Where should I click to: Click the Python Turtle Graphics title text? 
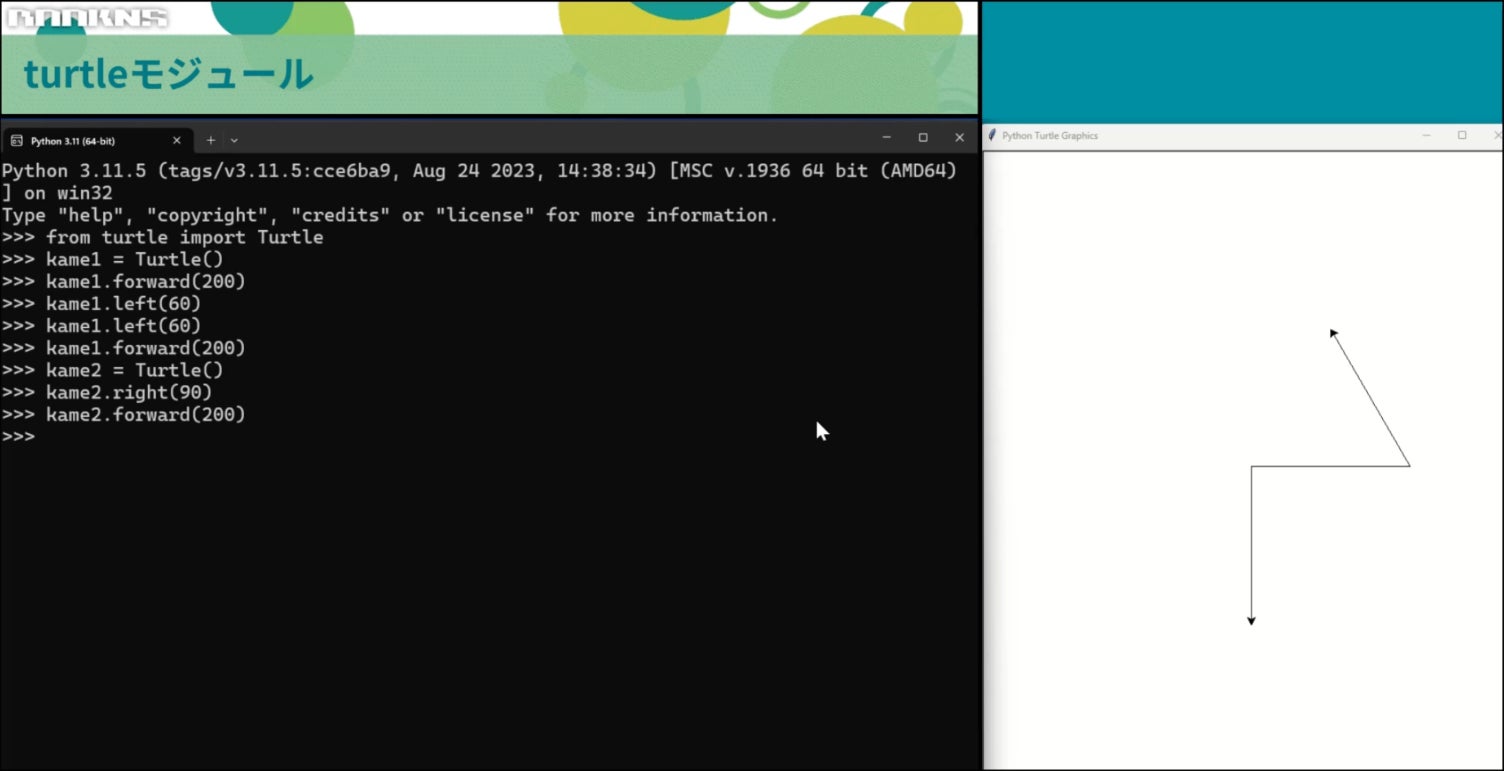[x=1050, y=135]
